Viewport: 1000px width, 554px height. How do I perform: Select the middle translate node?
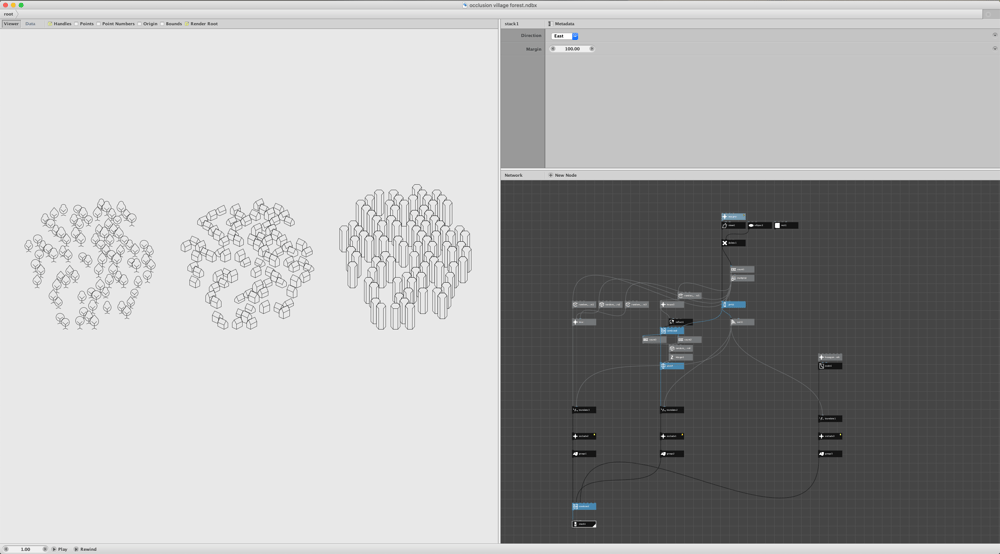672,410
